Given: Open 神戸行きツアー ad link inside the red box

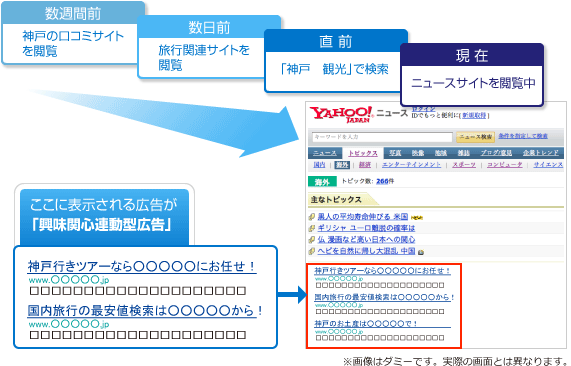Looking at the screenshot, I should [x=382, y=271].
